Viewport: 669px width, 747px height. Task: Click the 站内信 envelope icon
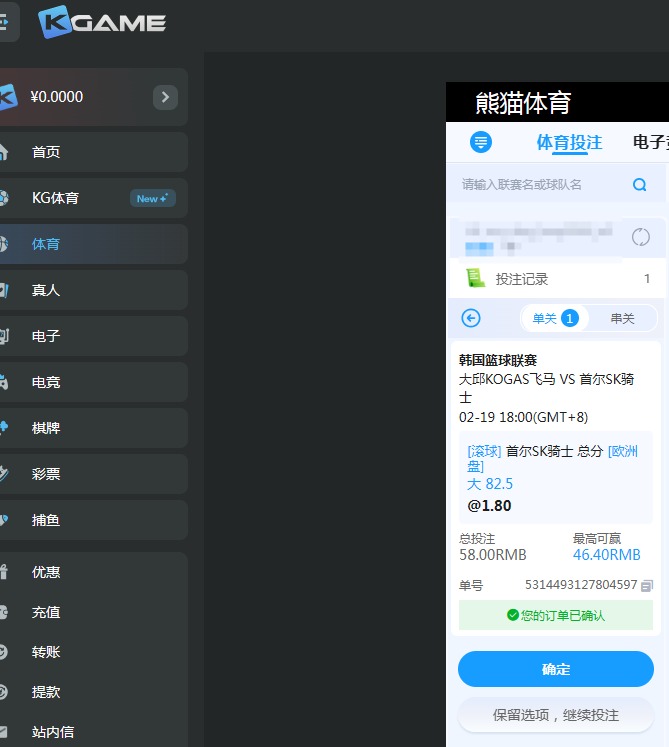[x=3, y=732]
